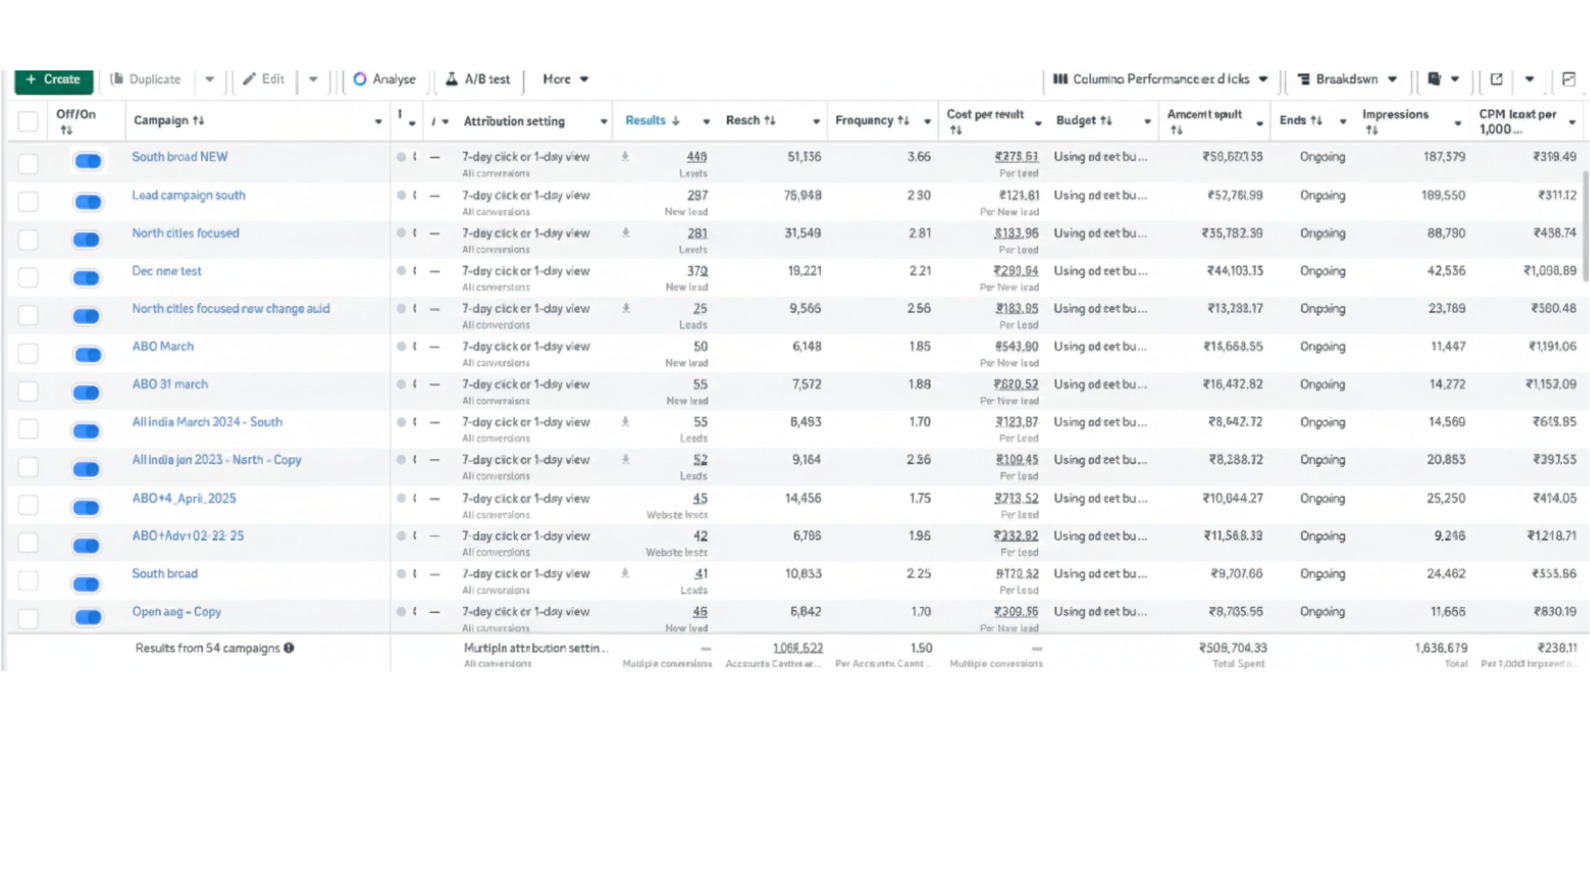Viewport: 1590px width, 886px height.
Task: Sort by the Campaign column header
Action: point(168,120)
